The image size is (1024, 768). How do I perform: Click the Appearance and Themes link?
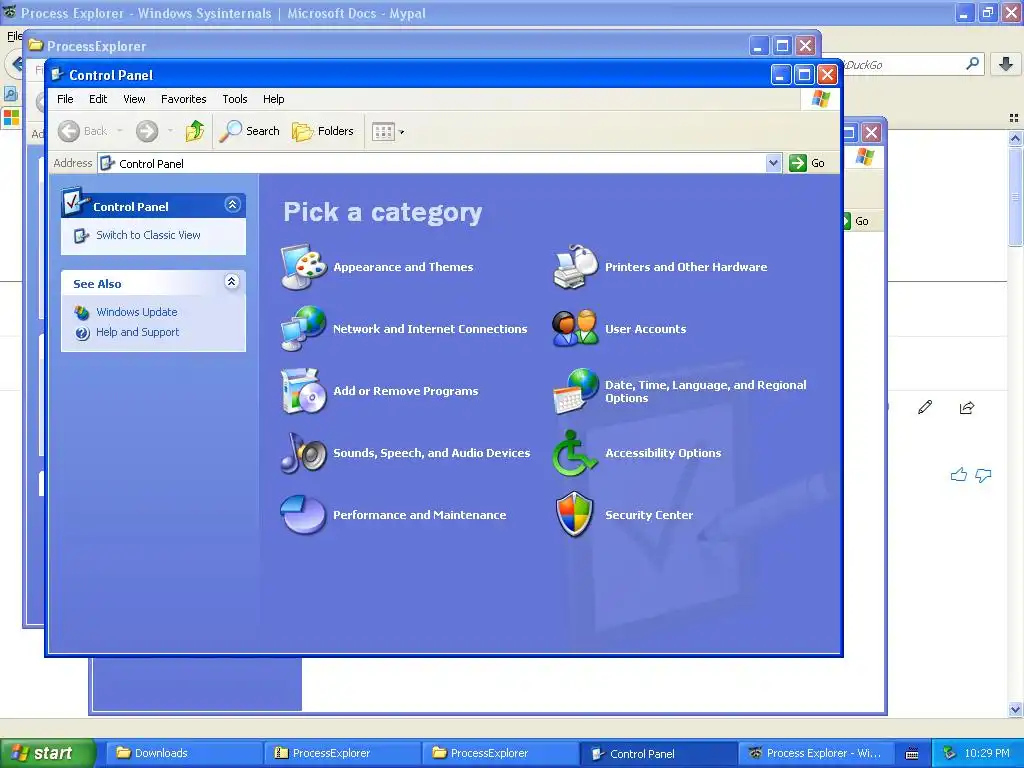(x=403, y=266)
